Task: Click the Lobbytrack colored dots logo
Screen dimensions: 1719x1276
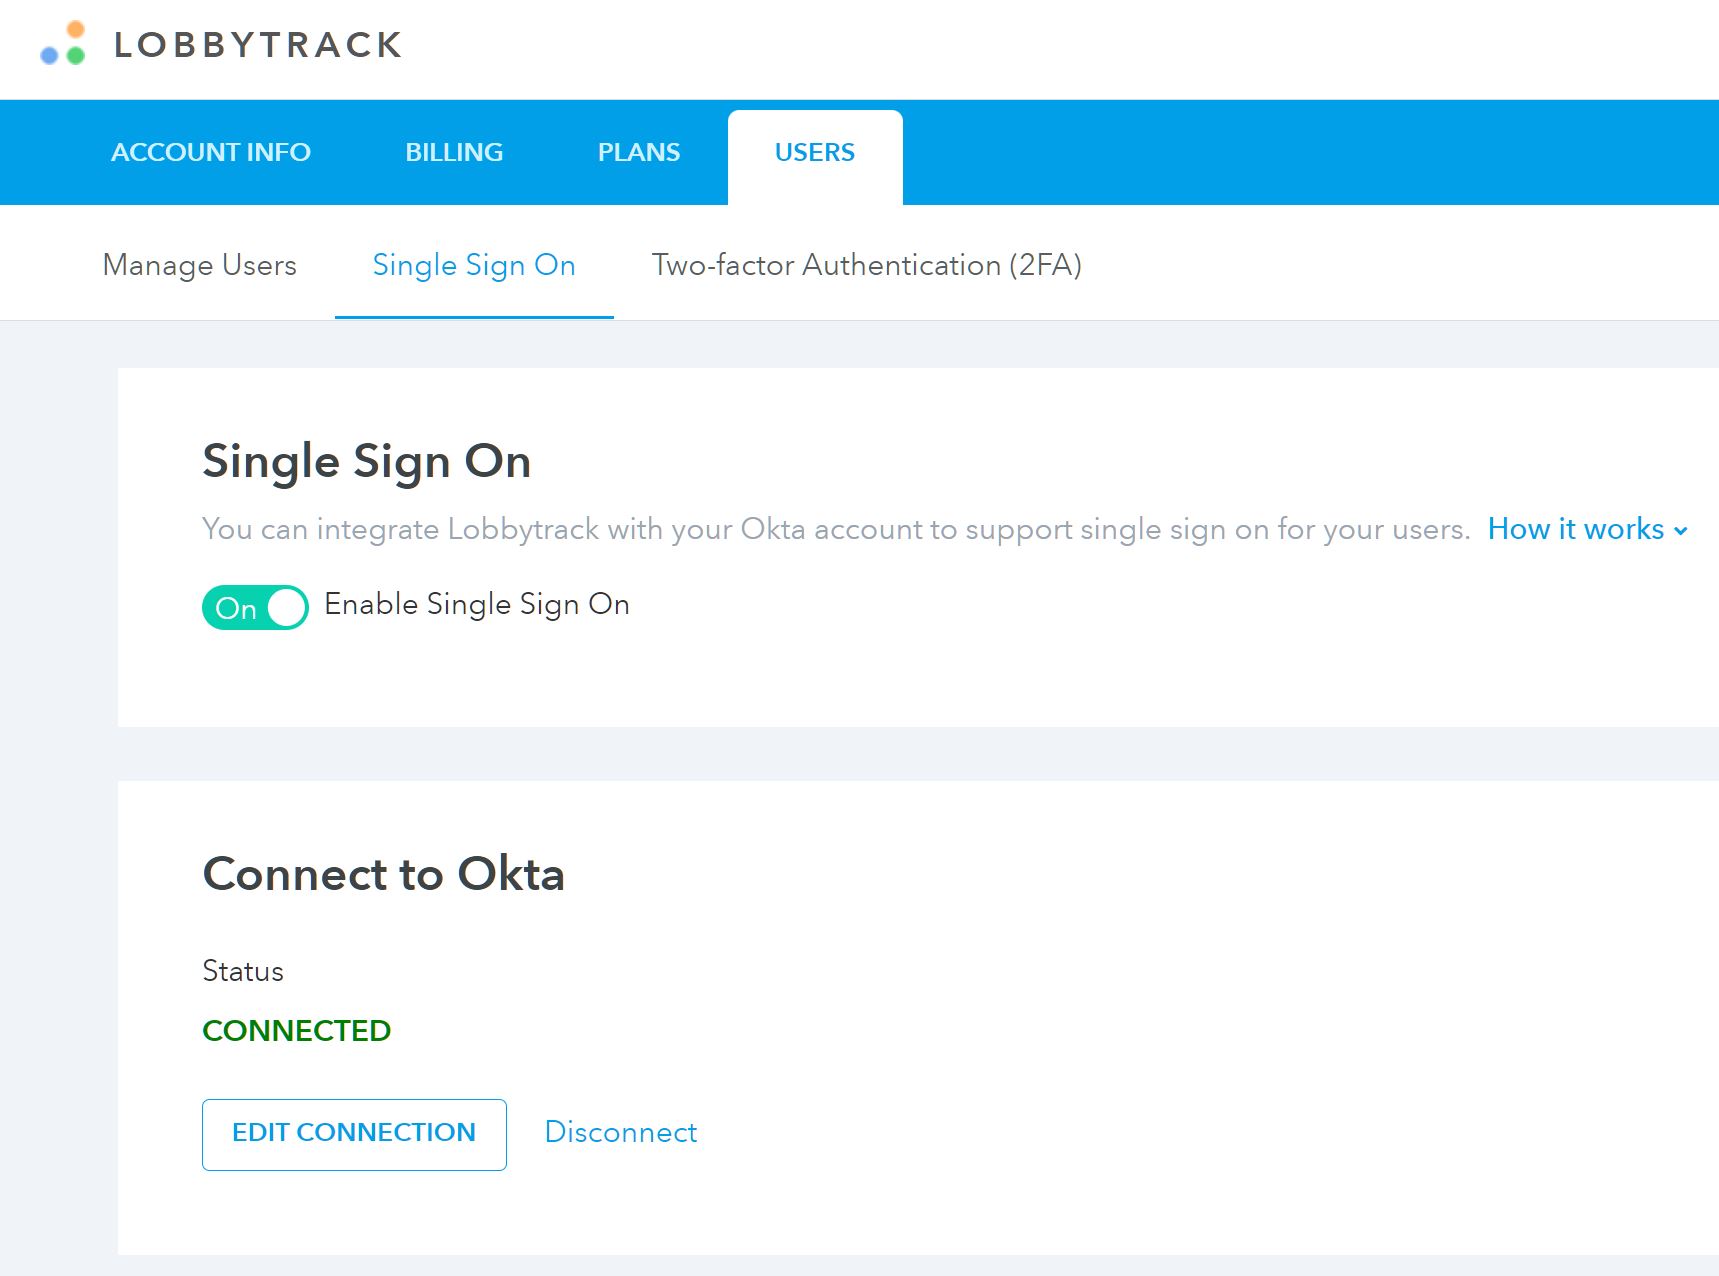Action: (63, 43)
